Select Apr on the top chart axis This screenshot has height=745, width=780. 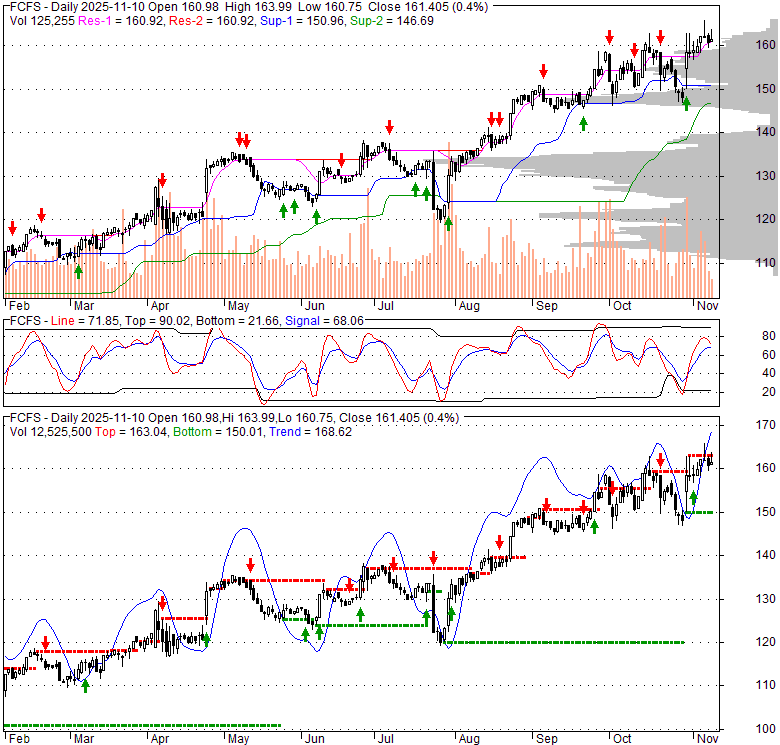[160, 306]
